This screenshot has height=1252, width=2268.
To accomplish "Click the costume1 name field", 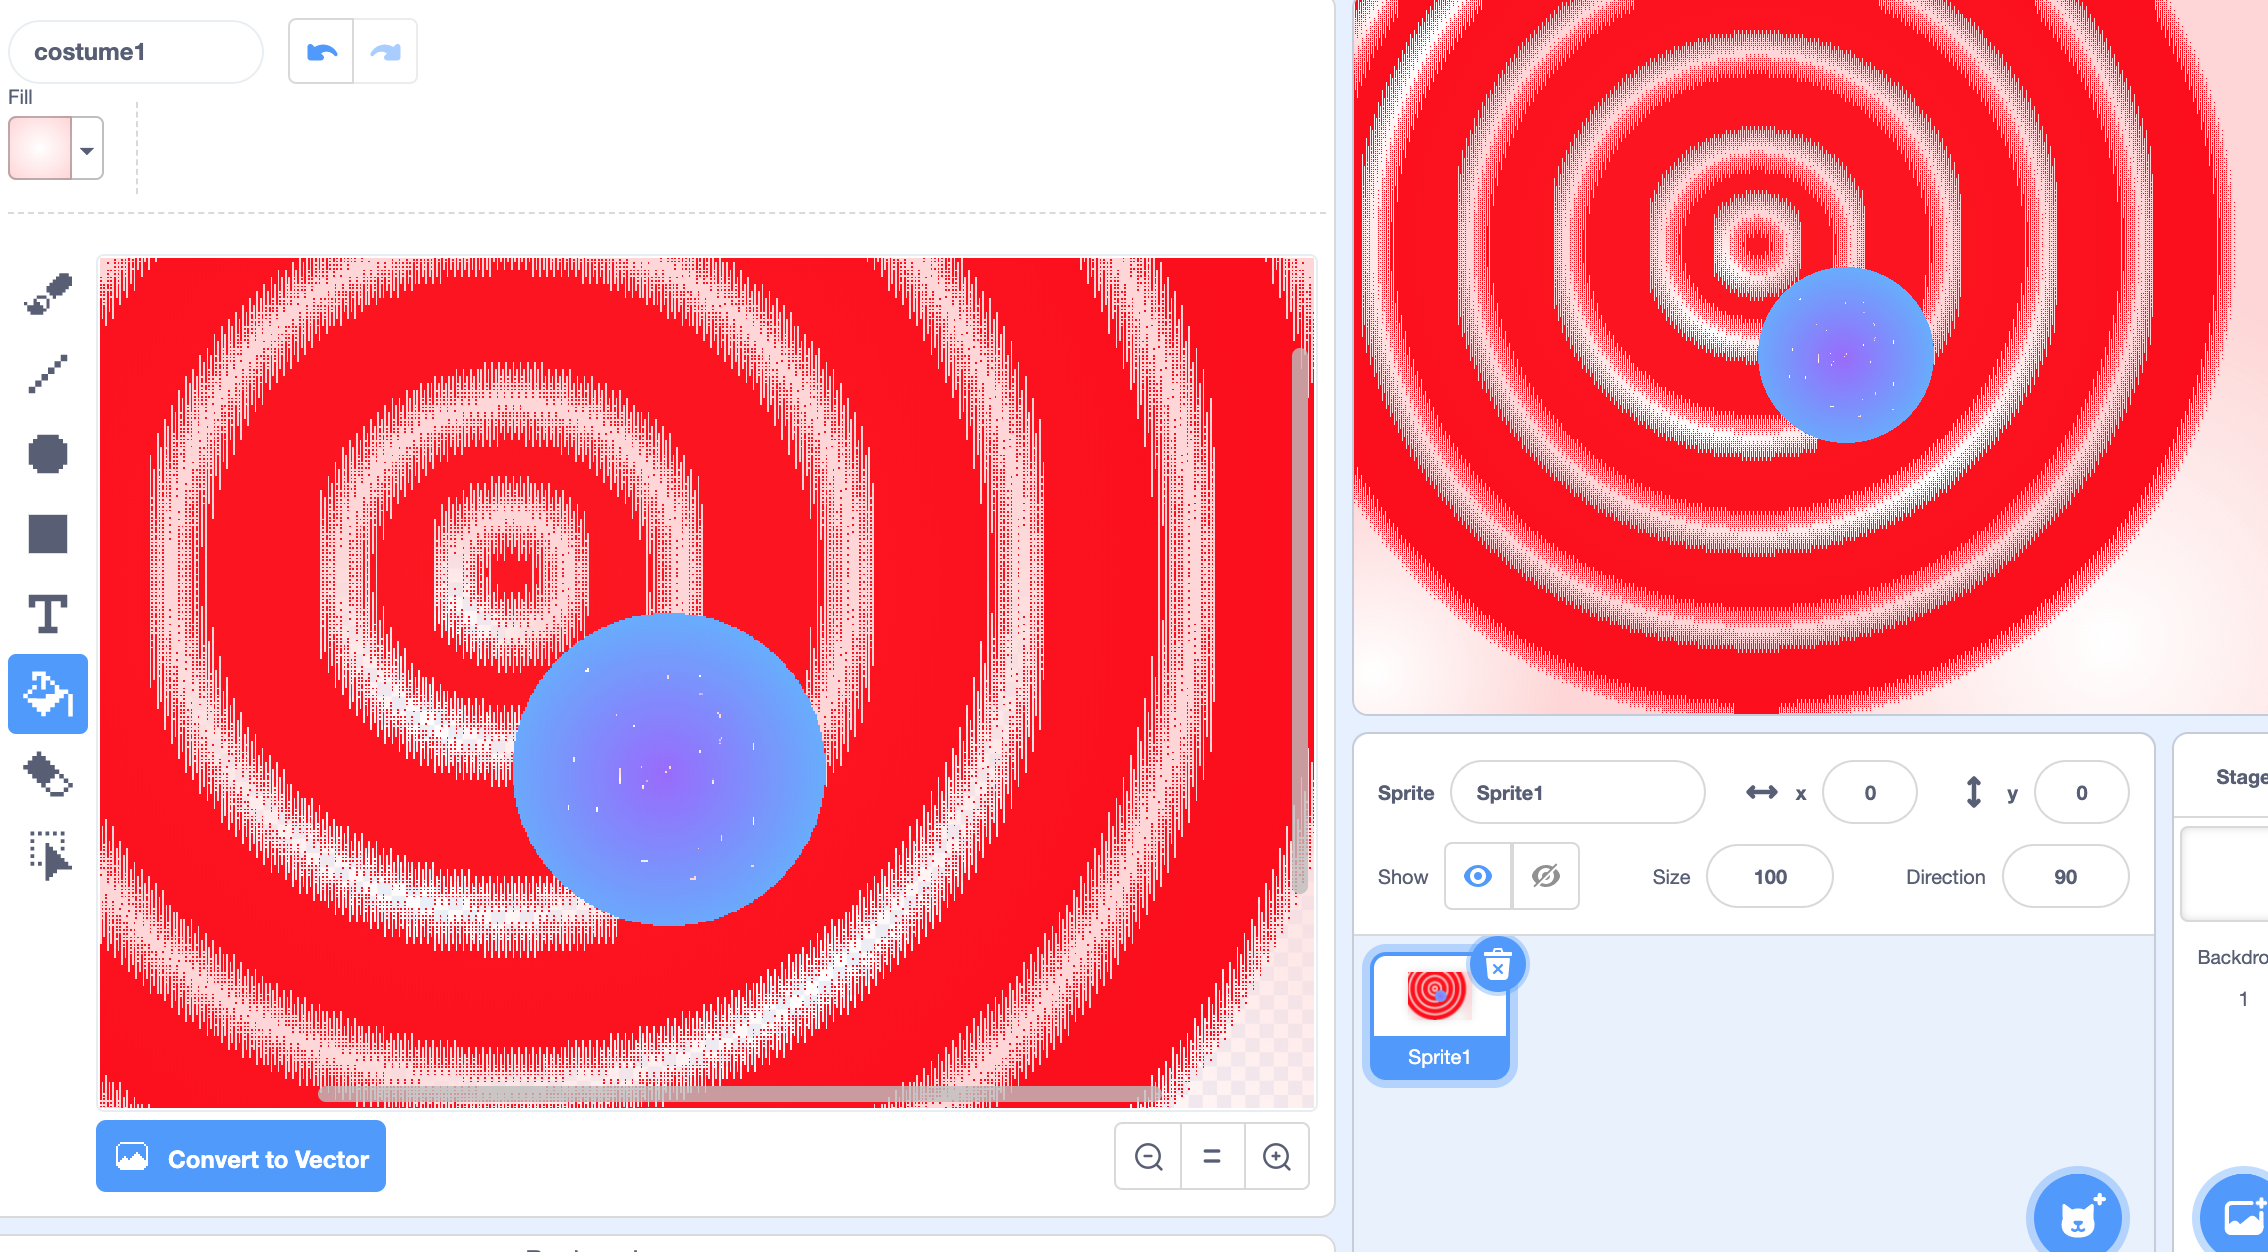I will 135,51.
